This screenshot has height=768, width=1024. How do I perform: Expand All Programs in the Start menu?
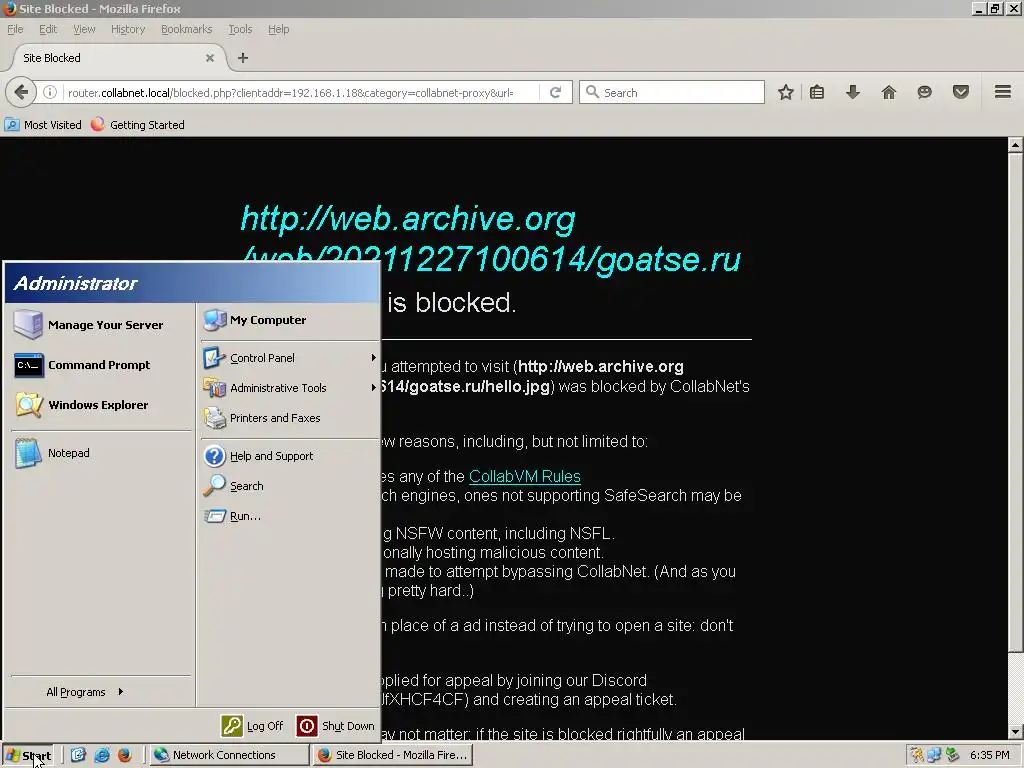[85, 692]
